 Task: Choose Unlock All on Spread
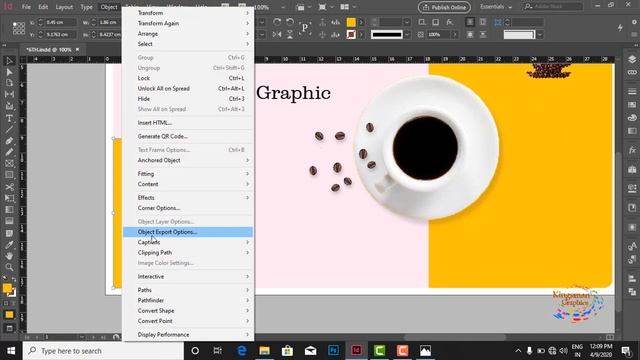[188, 89]
